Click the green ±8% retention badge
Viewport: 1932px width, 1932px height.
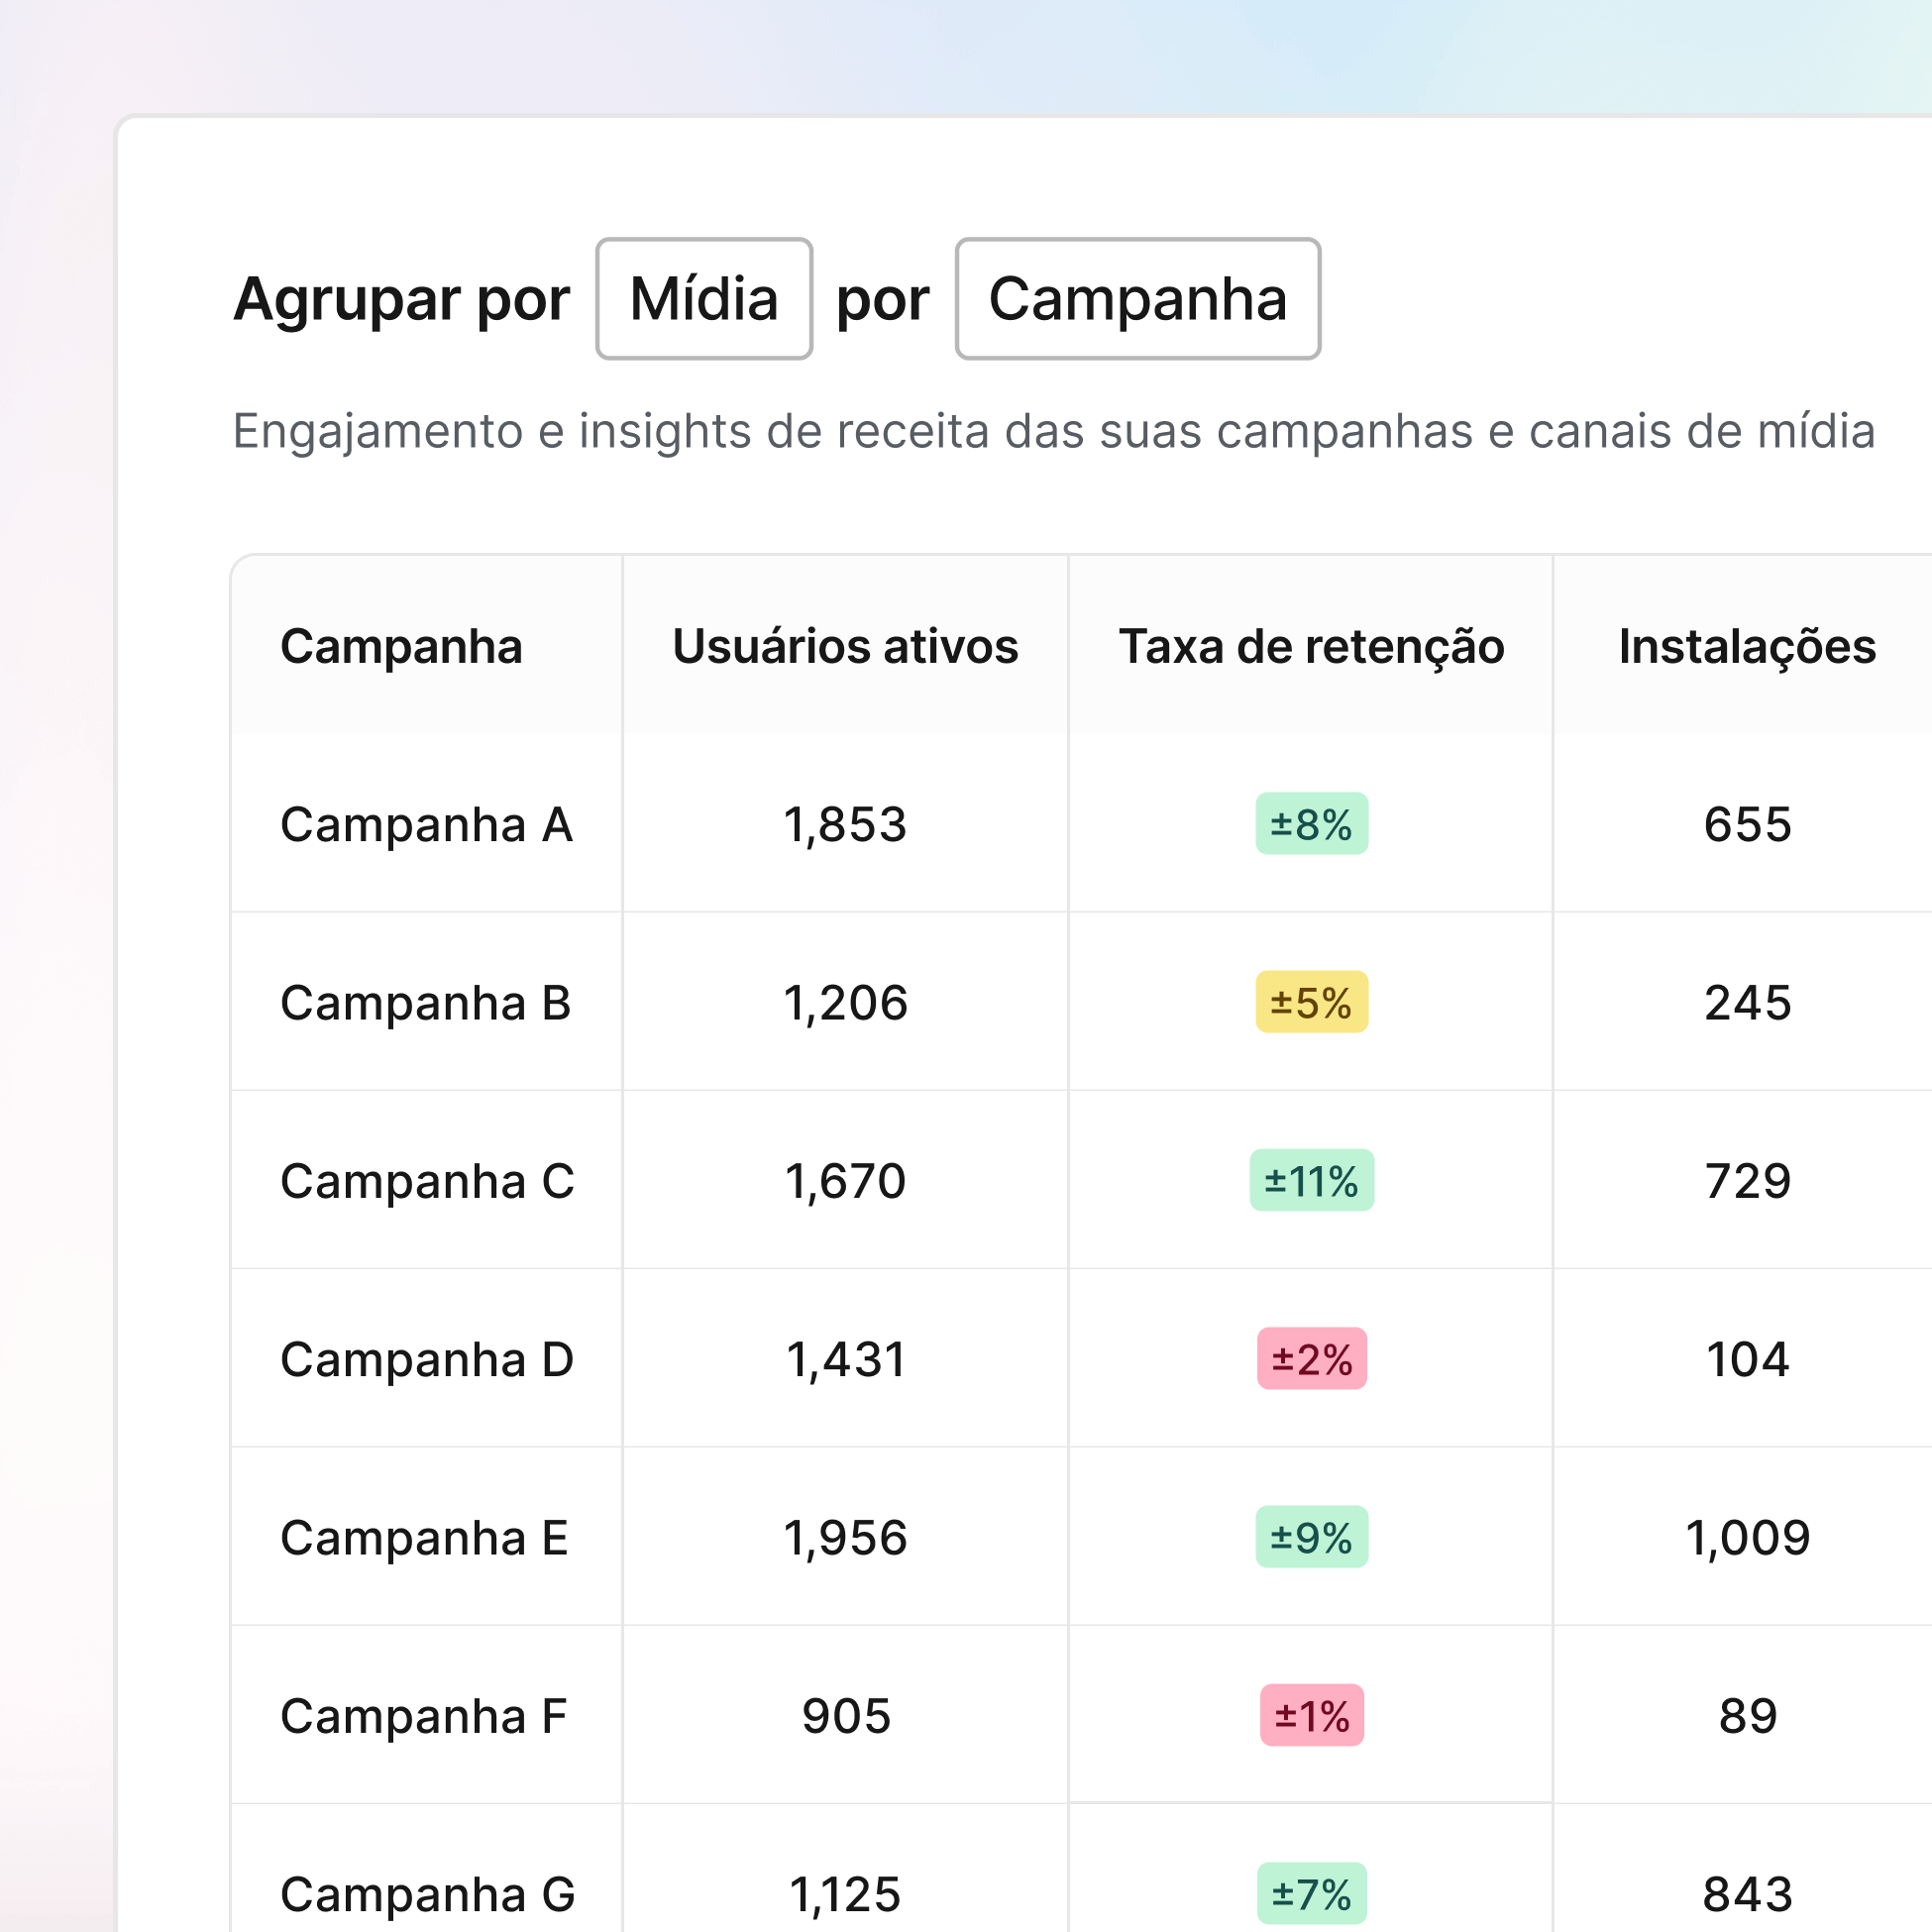[x=1311, y=825]
